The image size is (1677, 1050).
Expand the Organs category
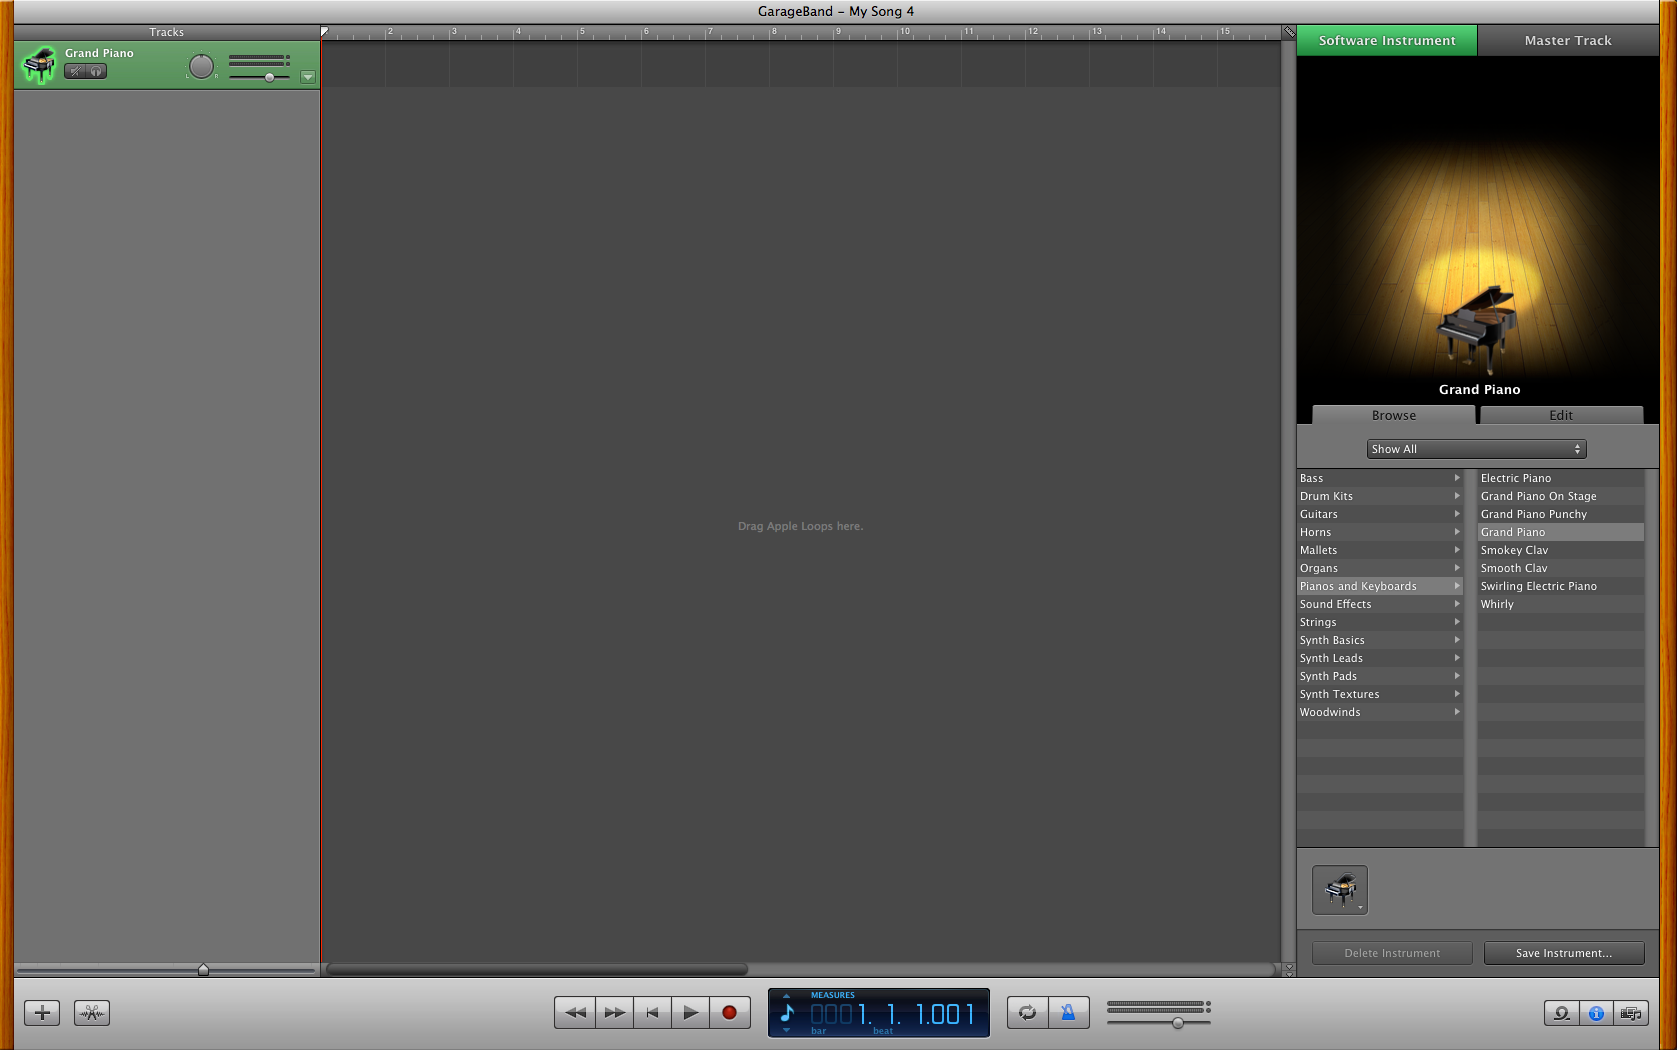click(1380, 568)
